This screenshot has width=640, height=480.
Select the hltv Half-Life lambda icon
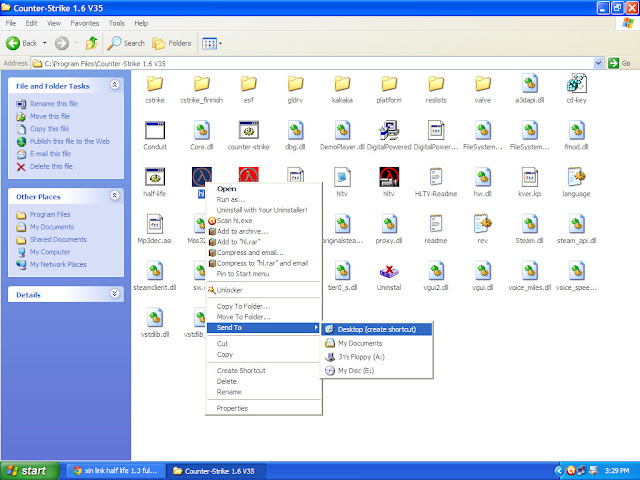389,177
